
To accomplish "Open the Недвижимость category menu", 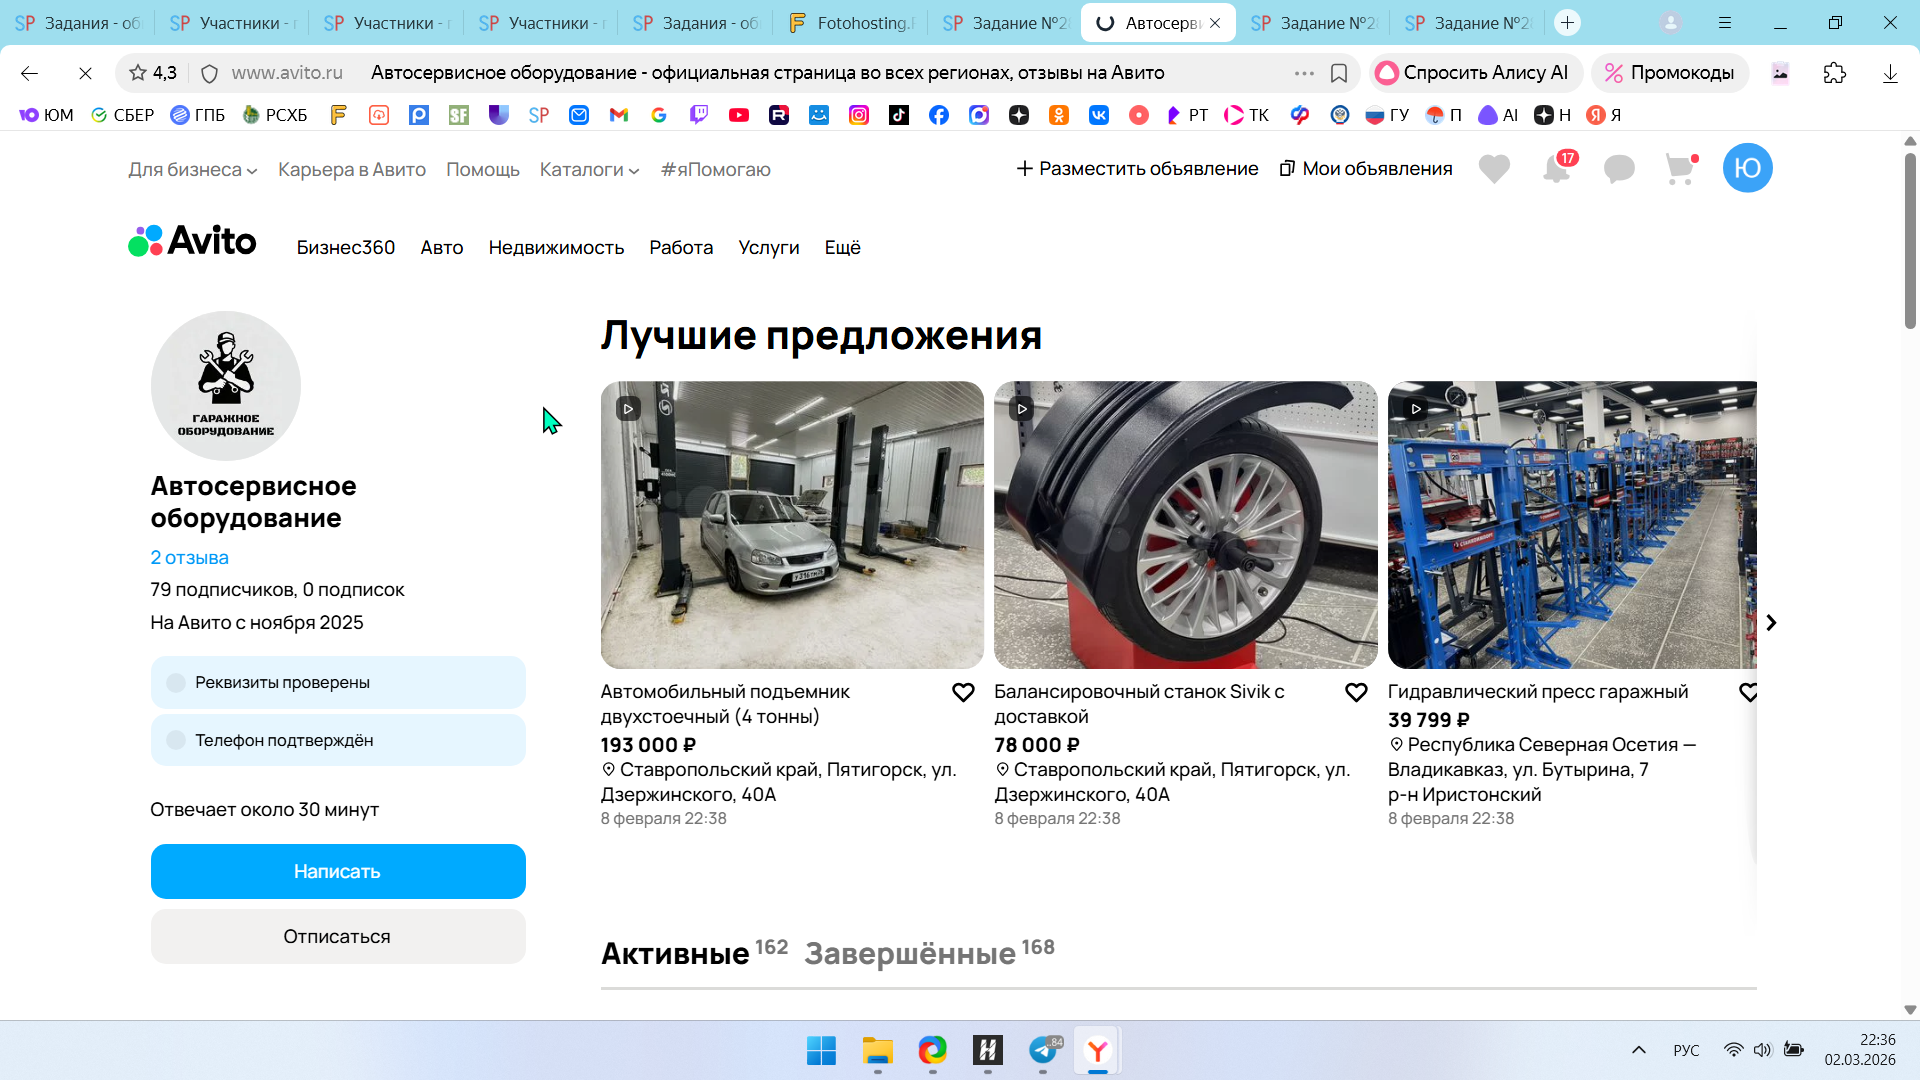I will click(556, 247).
